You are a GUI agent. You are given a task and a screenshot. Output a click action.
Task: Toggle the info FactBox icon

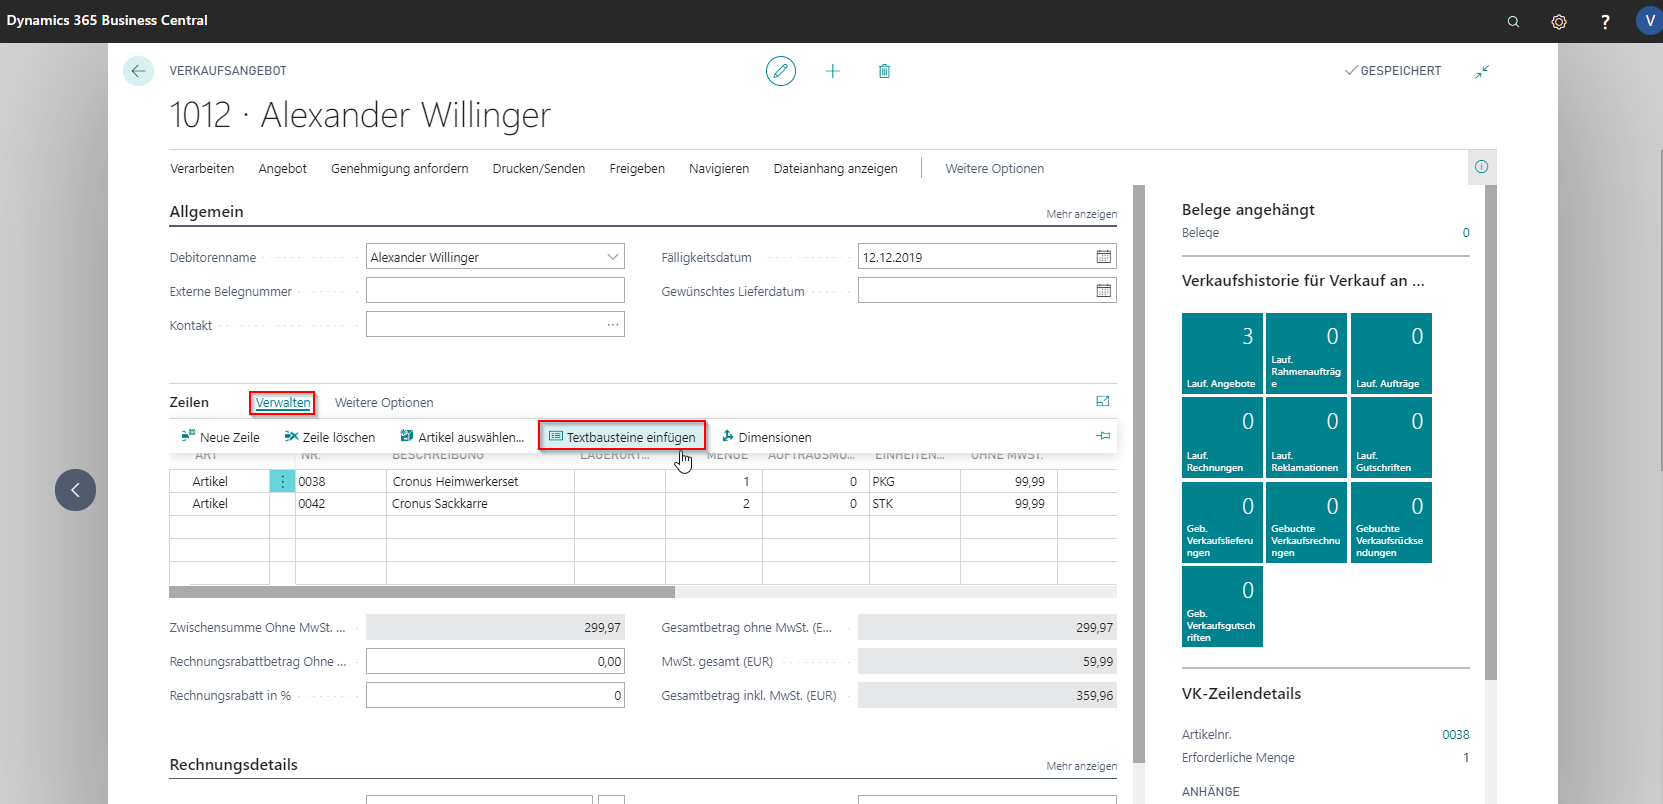click(1482, 167)
